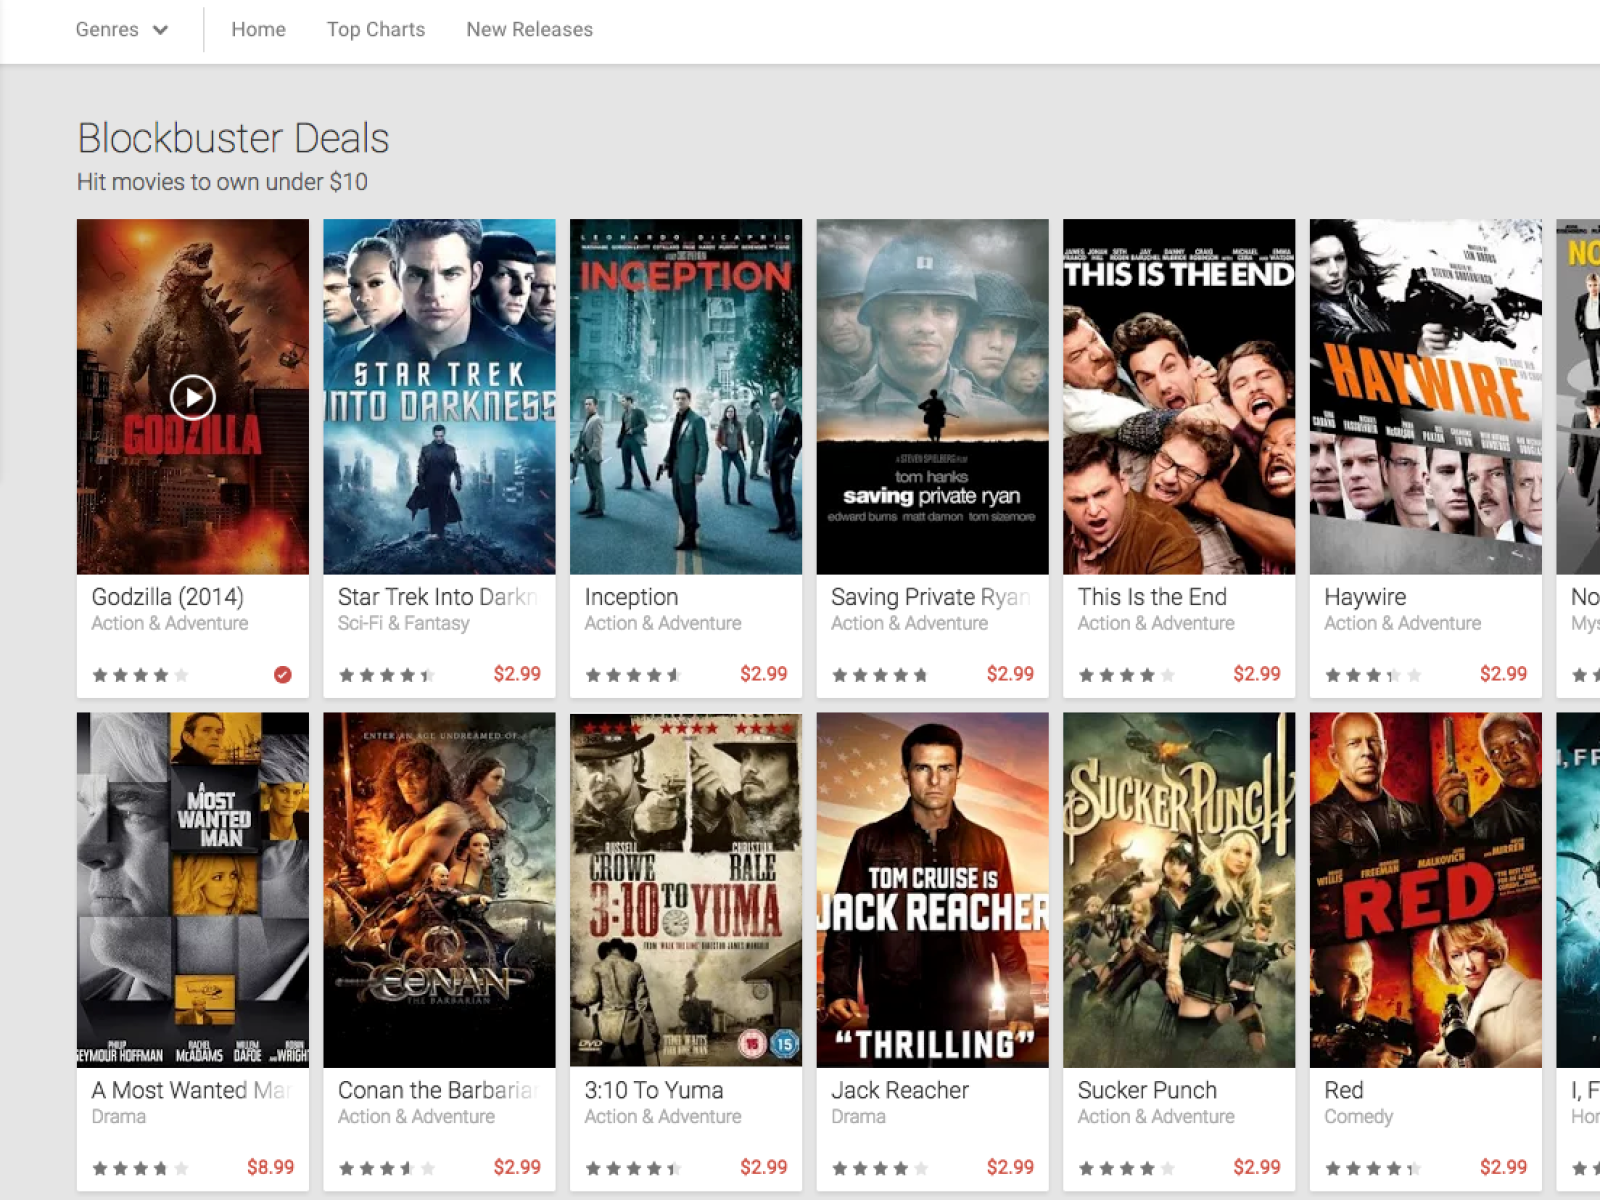Expand the Genres dropdown
1600x1200 pixels.
[121, 30]
